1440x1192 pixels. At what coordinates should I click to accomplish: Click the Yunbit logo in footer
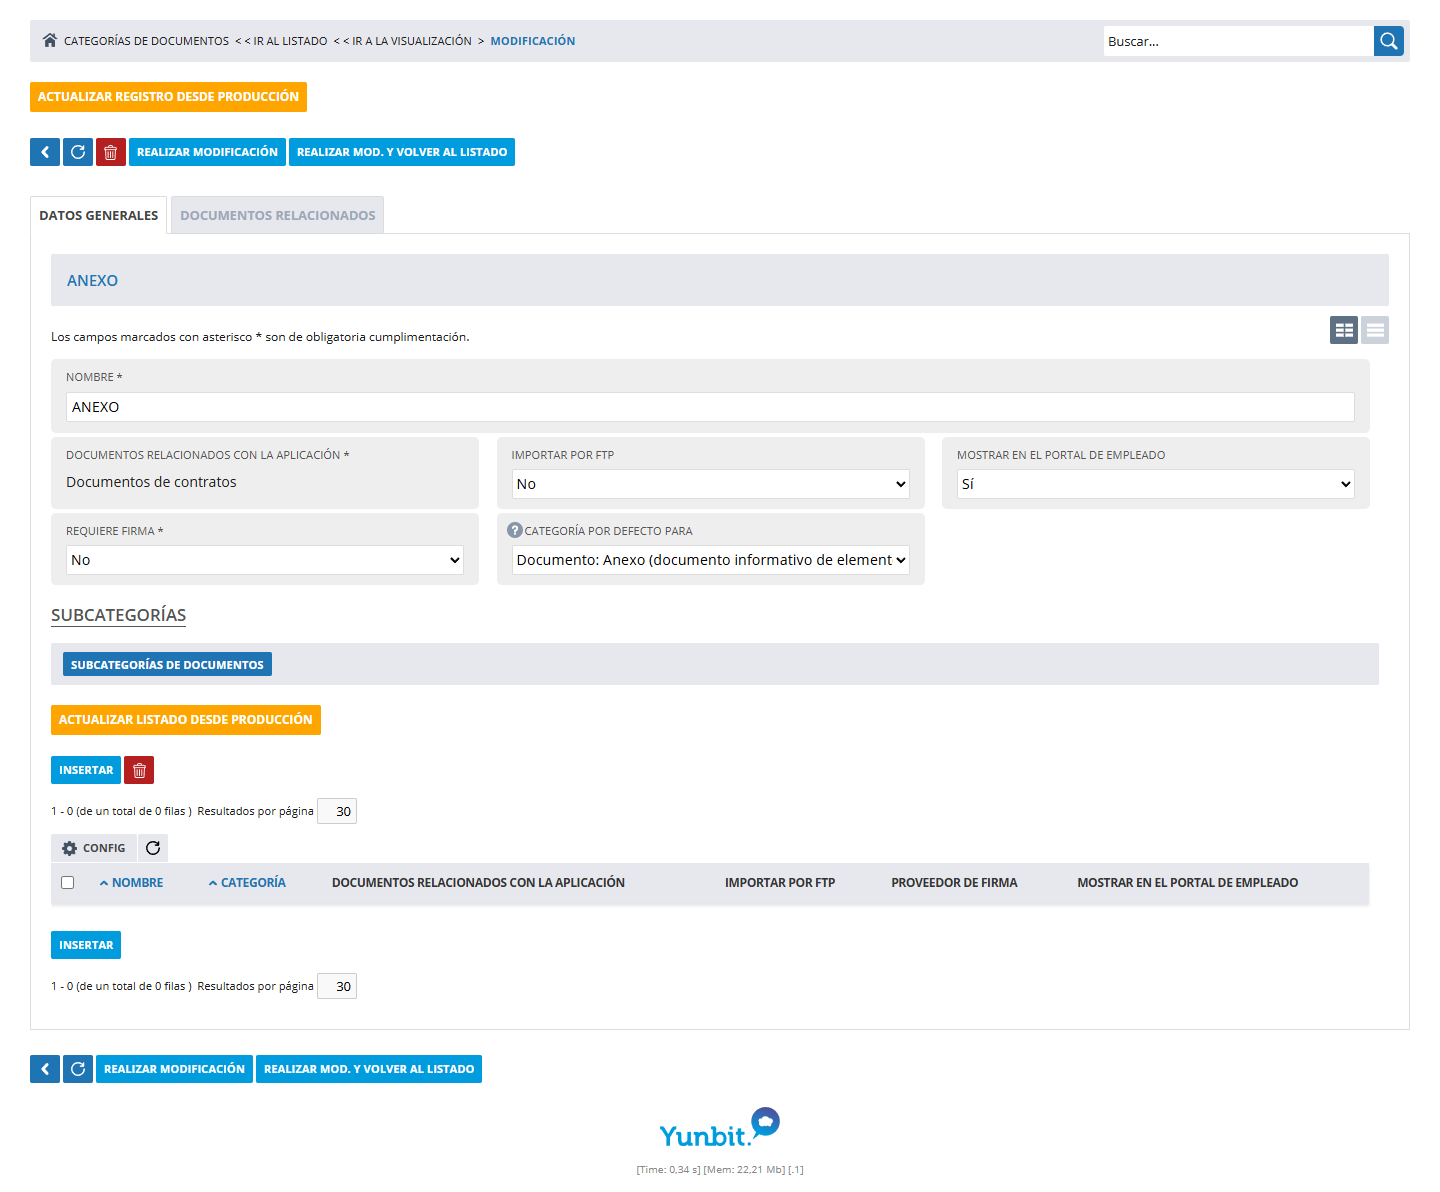[x=719, y=1128]
